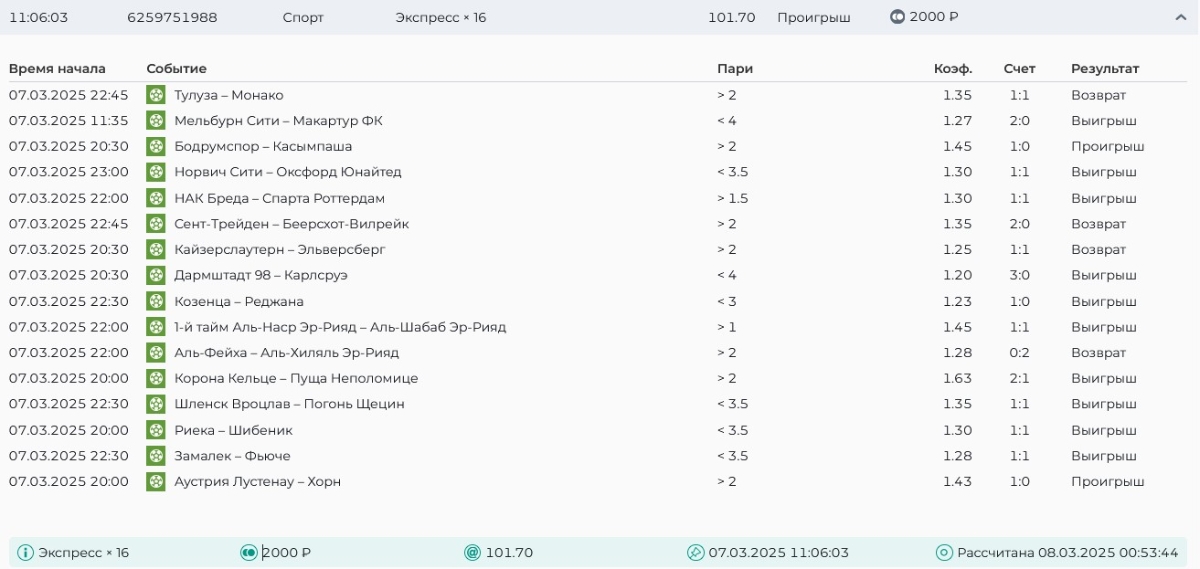Click the bet number 6259751988
The image size is (1200, 569).
tap(172, 17)
